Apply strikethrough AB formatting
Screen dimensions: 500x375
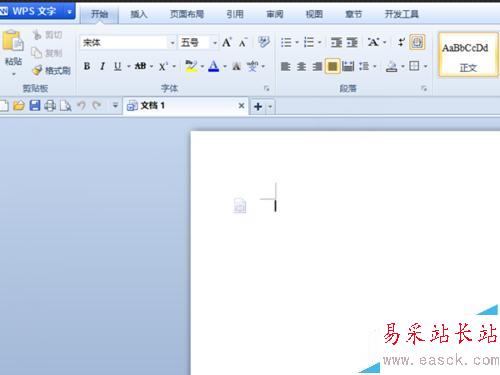point(140,66)
